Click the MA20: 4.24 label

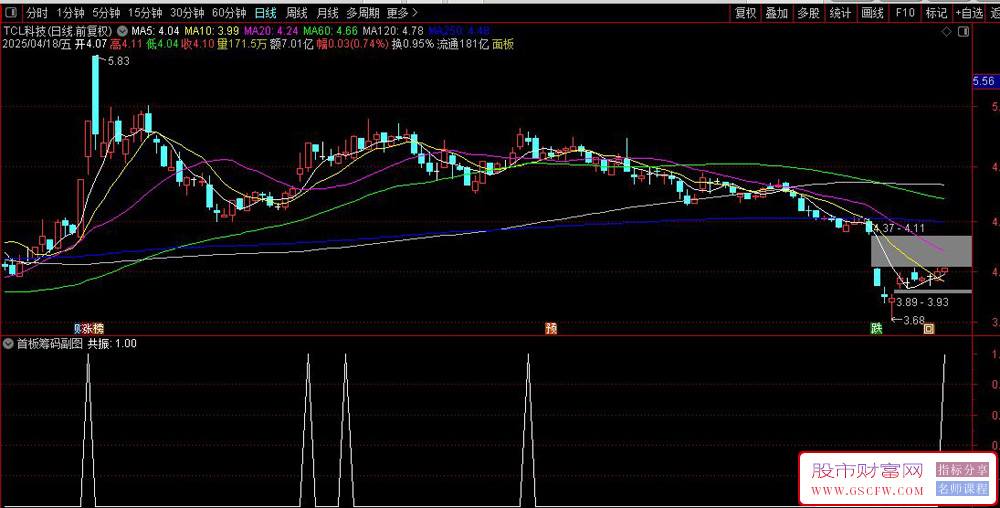point(271,31)
